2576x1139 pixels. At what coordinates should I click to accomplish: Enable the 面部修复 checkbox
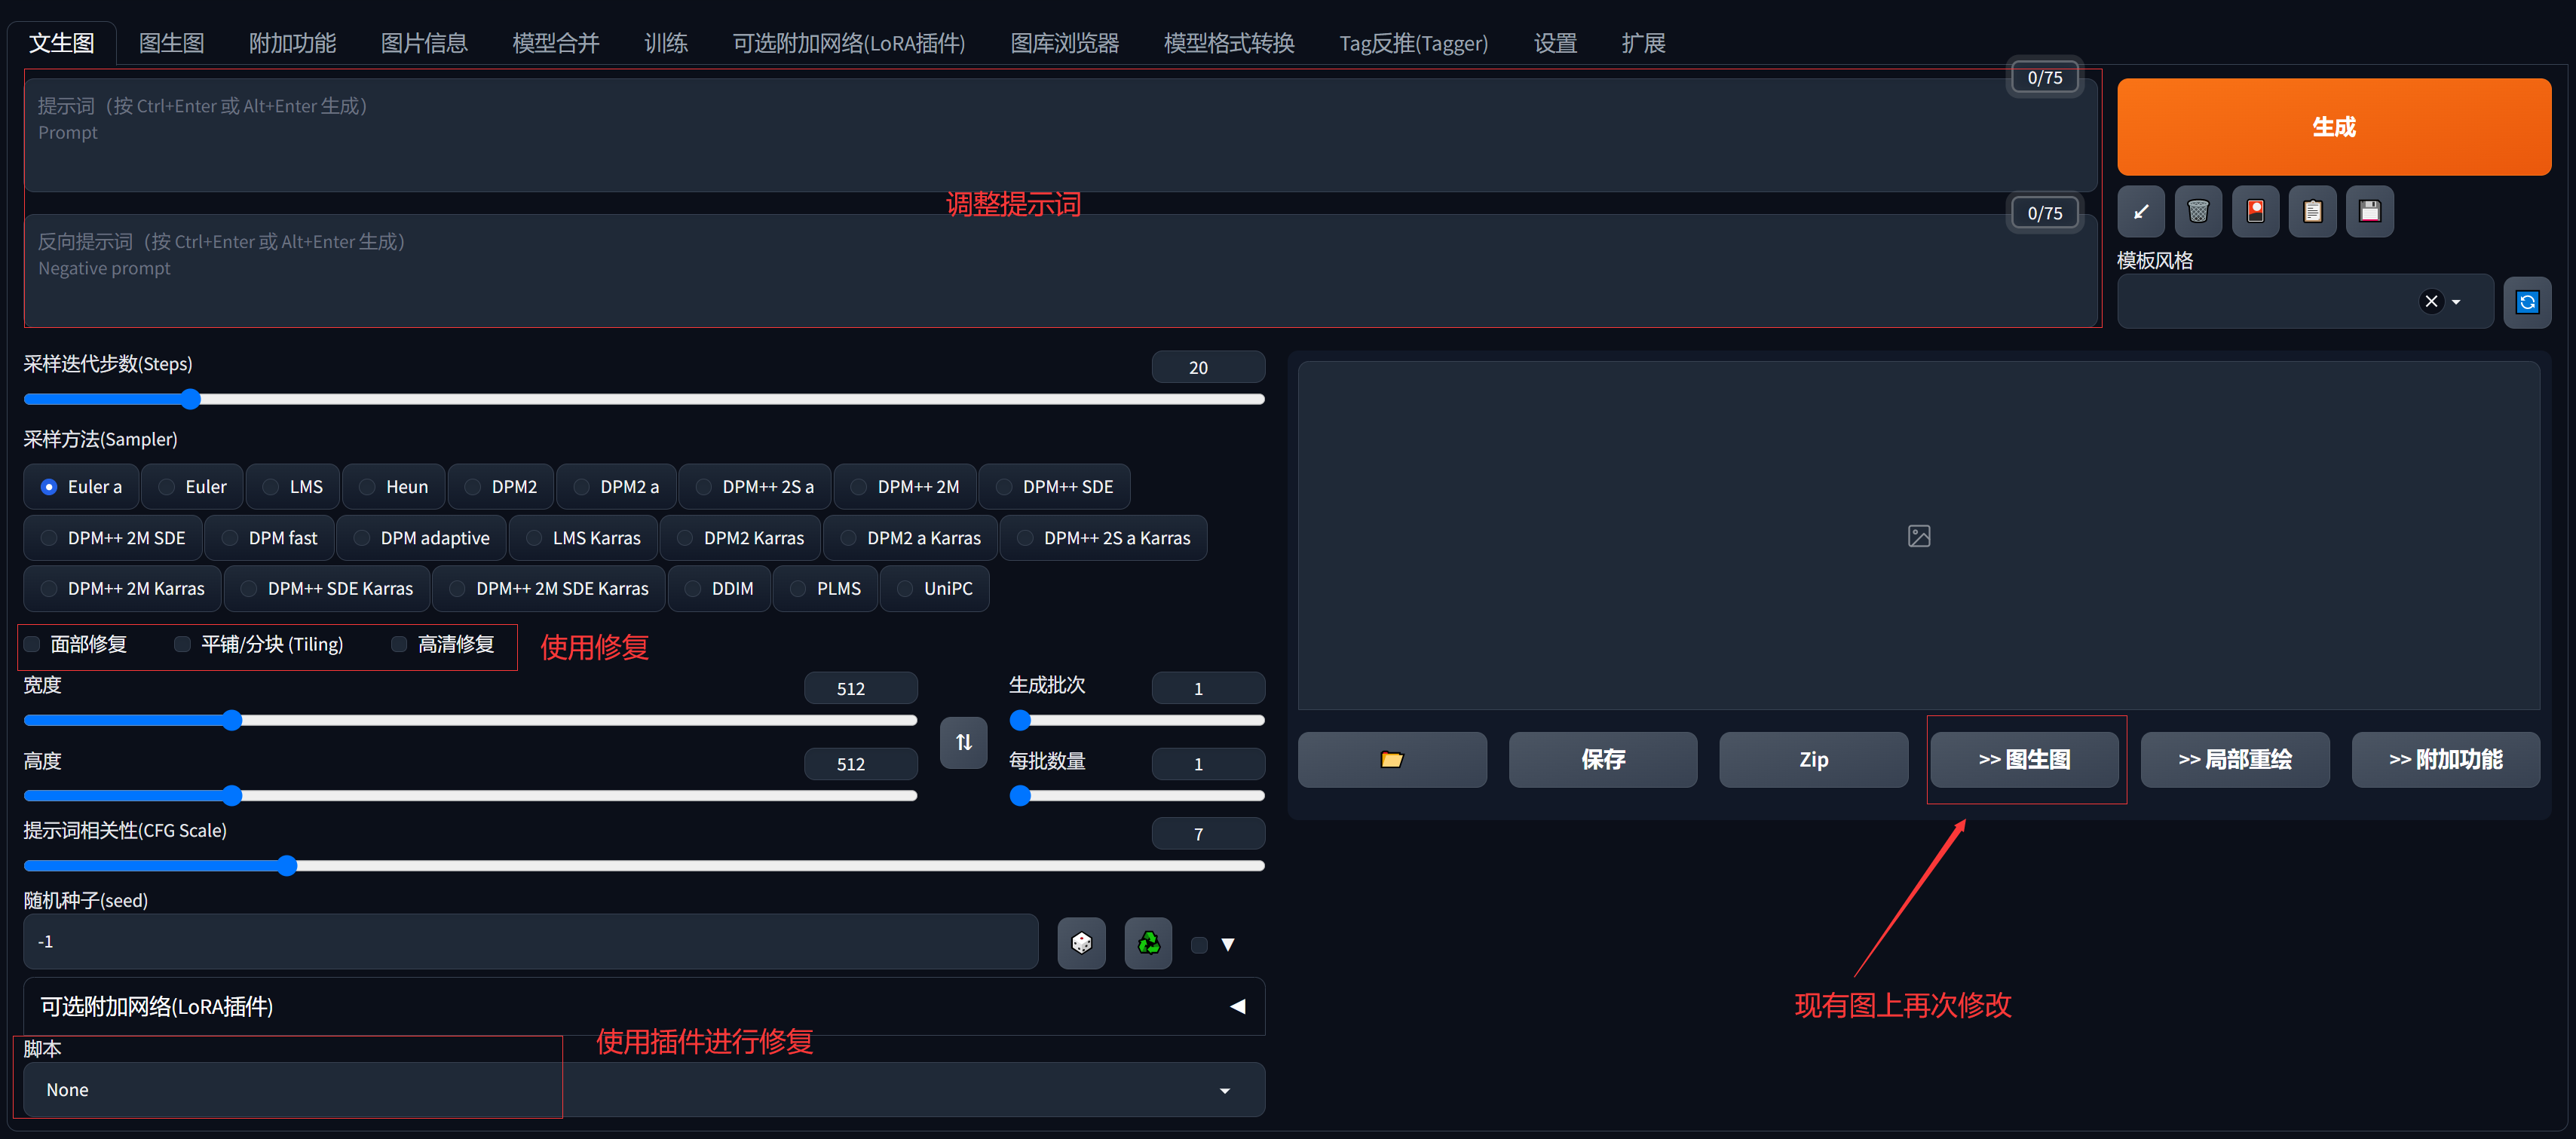pos(32,644)
